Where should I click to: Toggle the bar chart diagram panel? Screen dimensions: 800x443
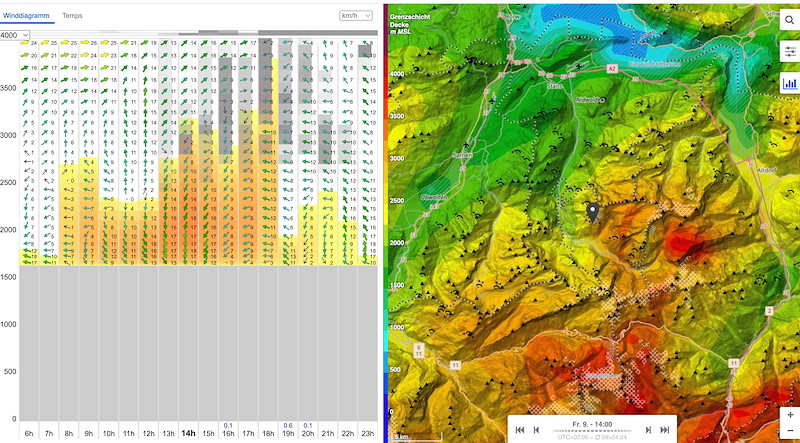tap(789, 84)
